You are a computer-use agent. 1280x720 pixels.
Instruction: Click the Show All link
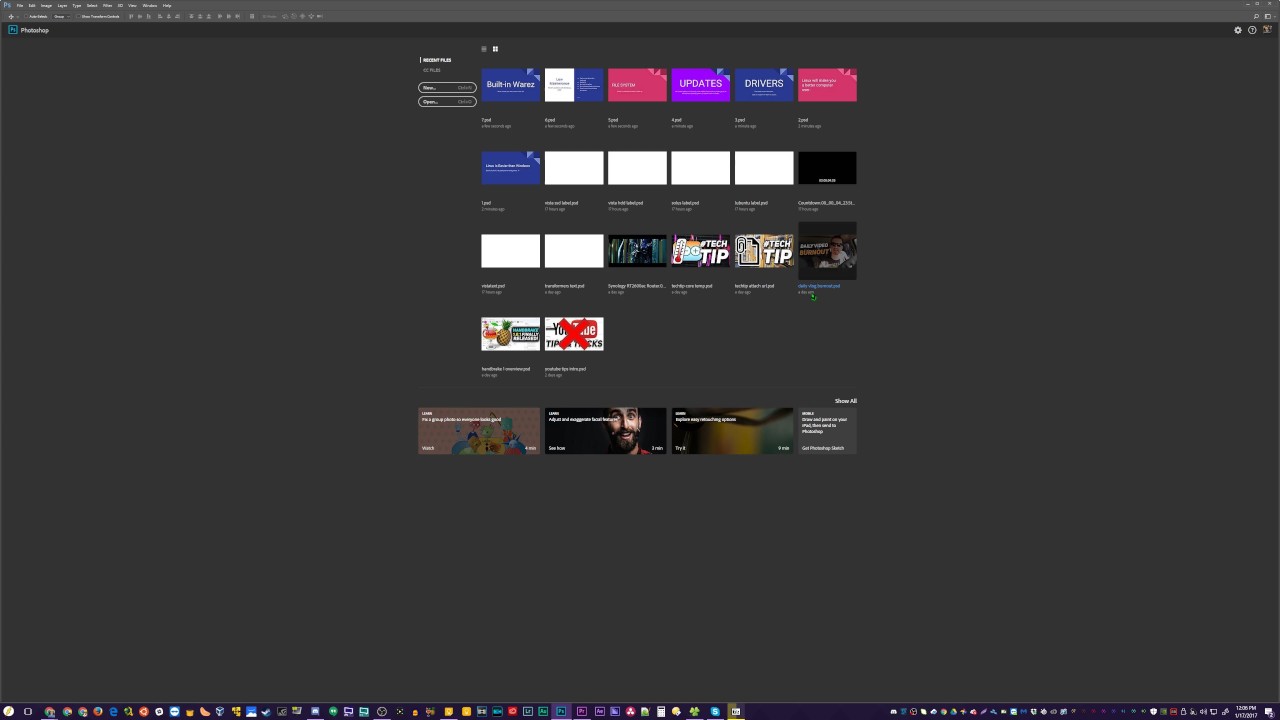pyautogui.click(x=845, y=401)
